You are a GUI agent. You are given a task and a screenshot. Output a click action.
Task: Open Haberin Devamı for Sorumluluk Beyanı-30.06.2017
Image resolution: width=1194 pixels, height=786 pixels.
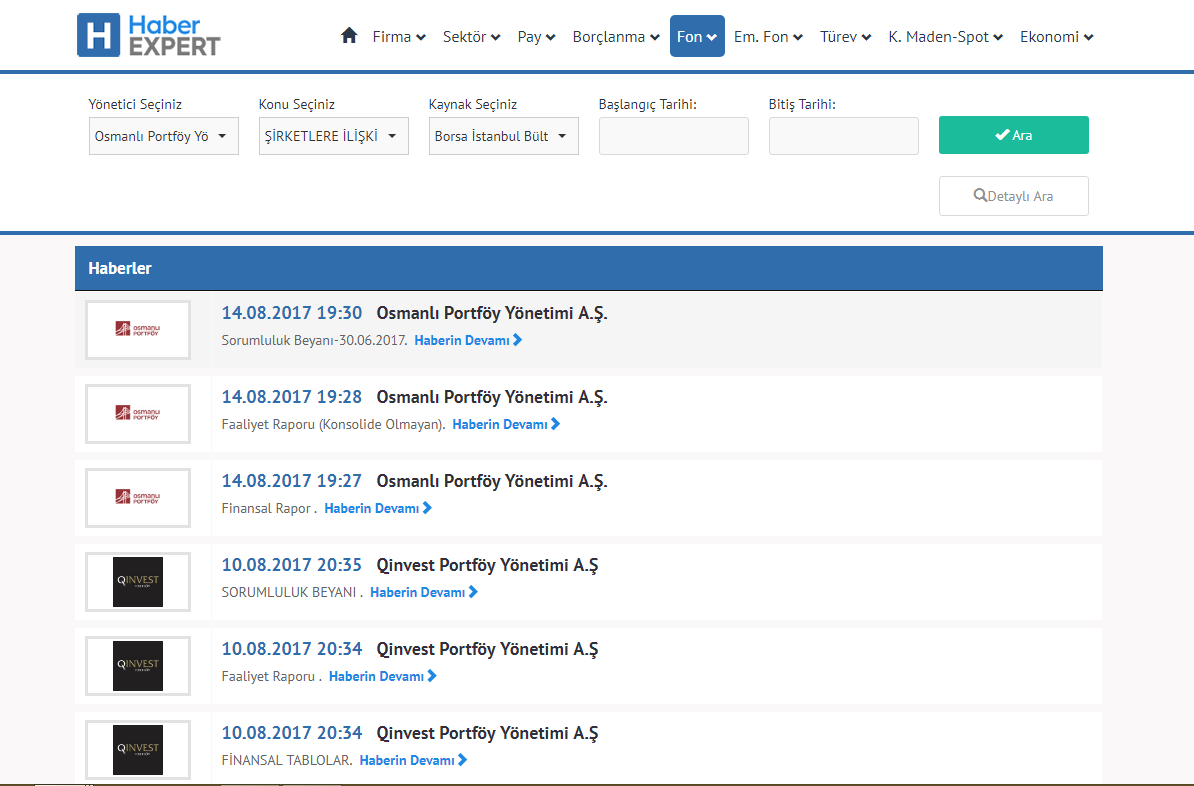468,340
